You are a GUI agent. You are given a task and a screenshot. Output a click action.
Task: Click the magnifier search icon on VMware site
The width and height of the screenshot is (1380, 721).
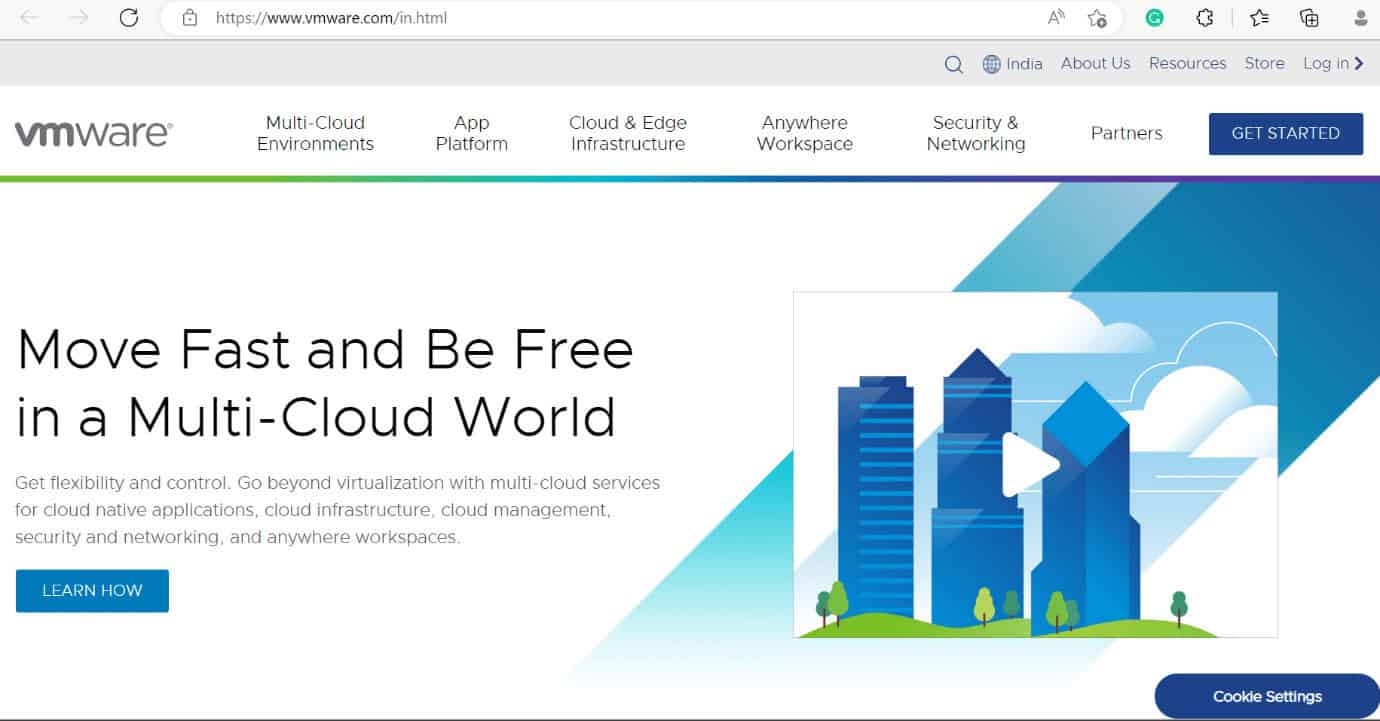953,64
